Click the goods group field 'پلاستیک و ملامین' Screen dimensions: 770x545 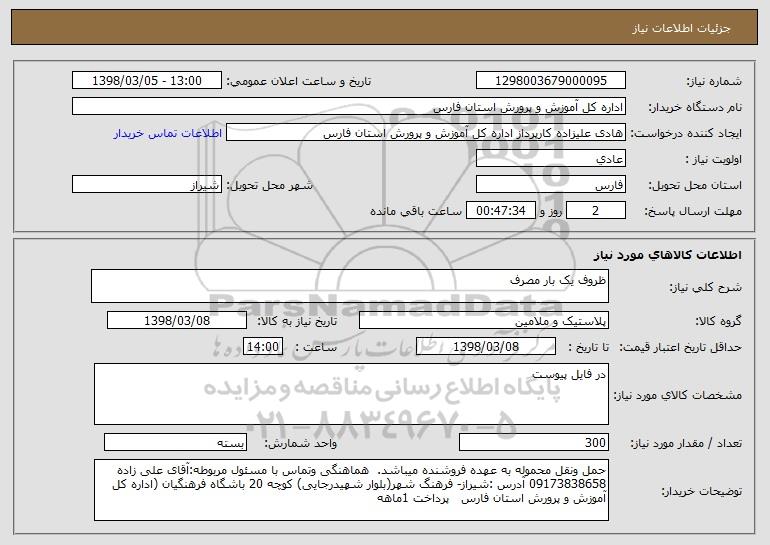pos(484,320)
